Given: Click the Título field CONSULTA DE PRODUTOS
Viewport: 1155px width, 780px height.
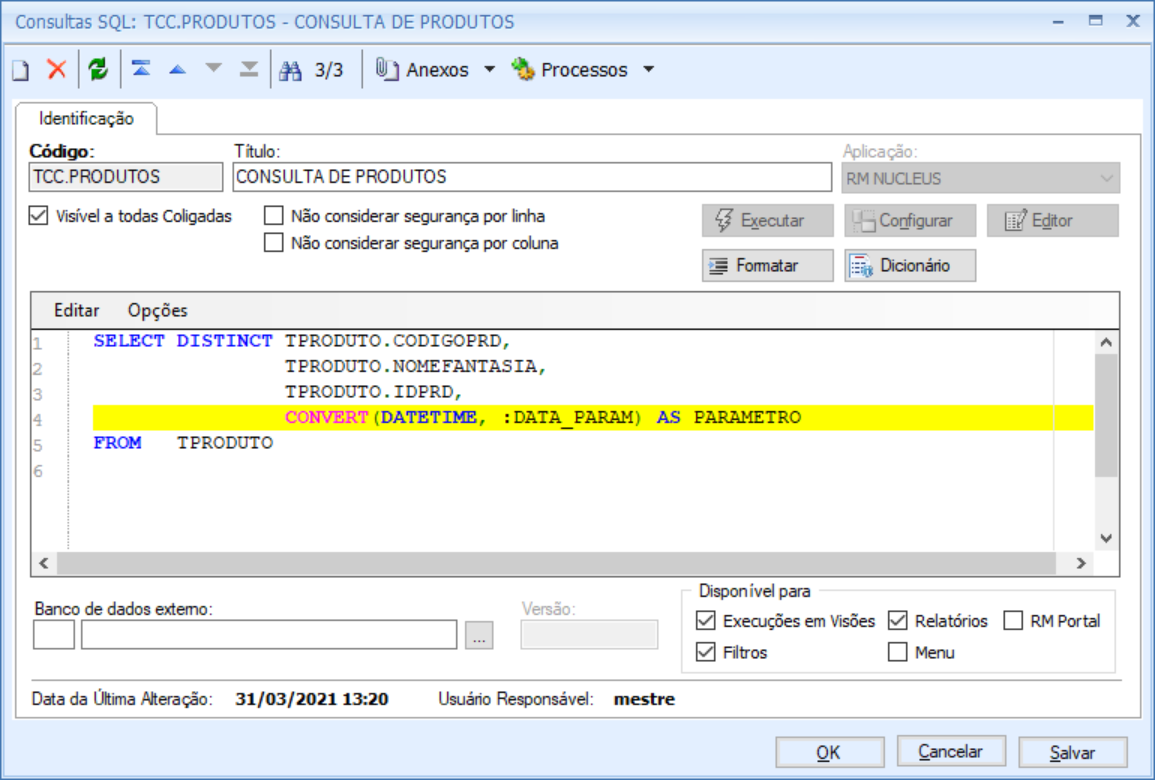Looking at the screenshot, I should [532, 177].
